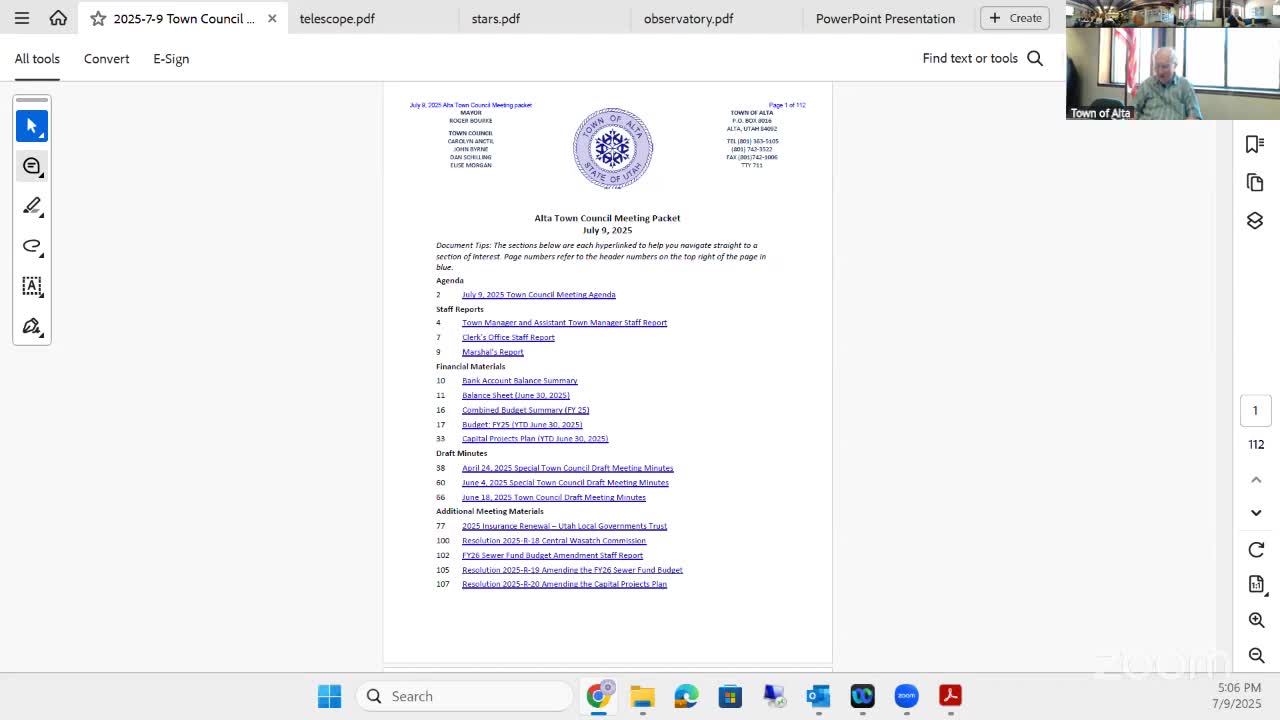
Task: Open Marshal's Report link
Action: pyautogui.click(x=492, y=352)
